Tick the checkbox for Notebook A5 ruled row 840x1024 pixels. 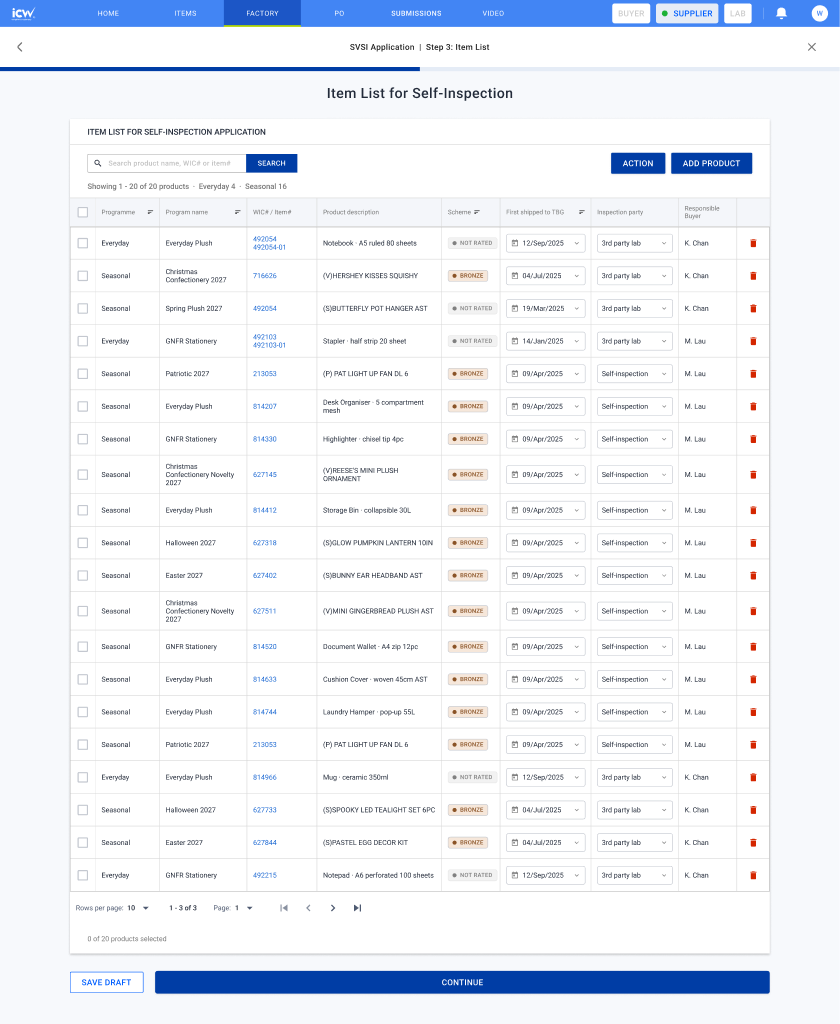click(83, 243)
